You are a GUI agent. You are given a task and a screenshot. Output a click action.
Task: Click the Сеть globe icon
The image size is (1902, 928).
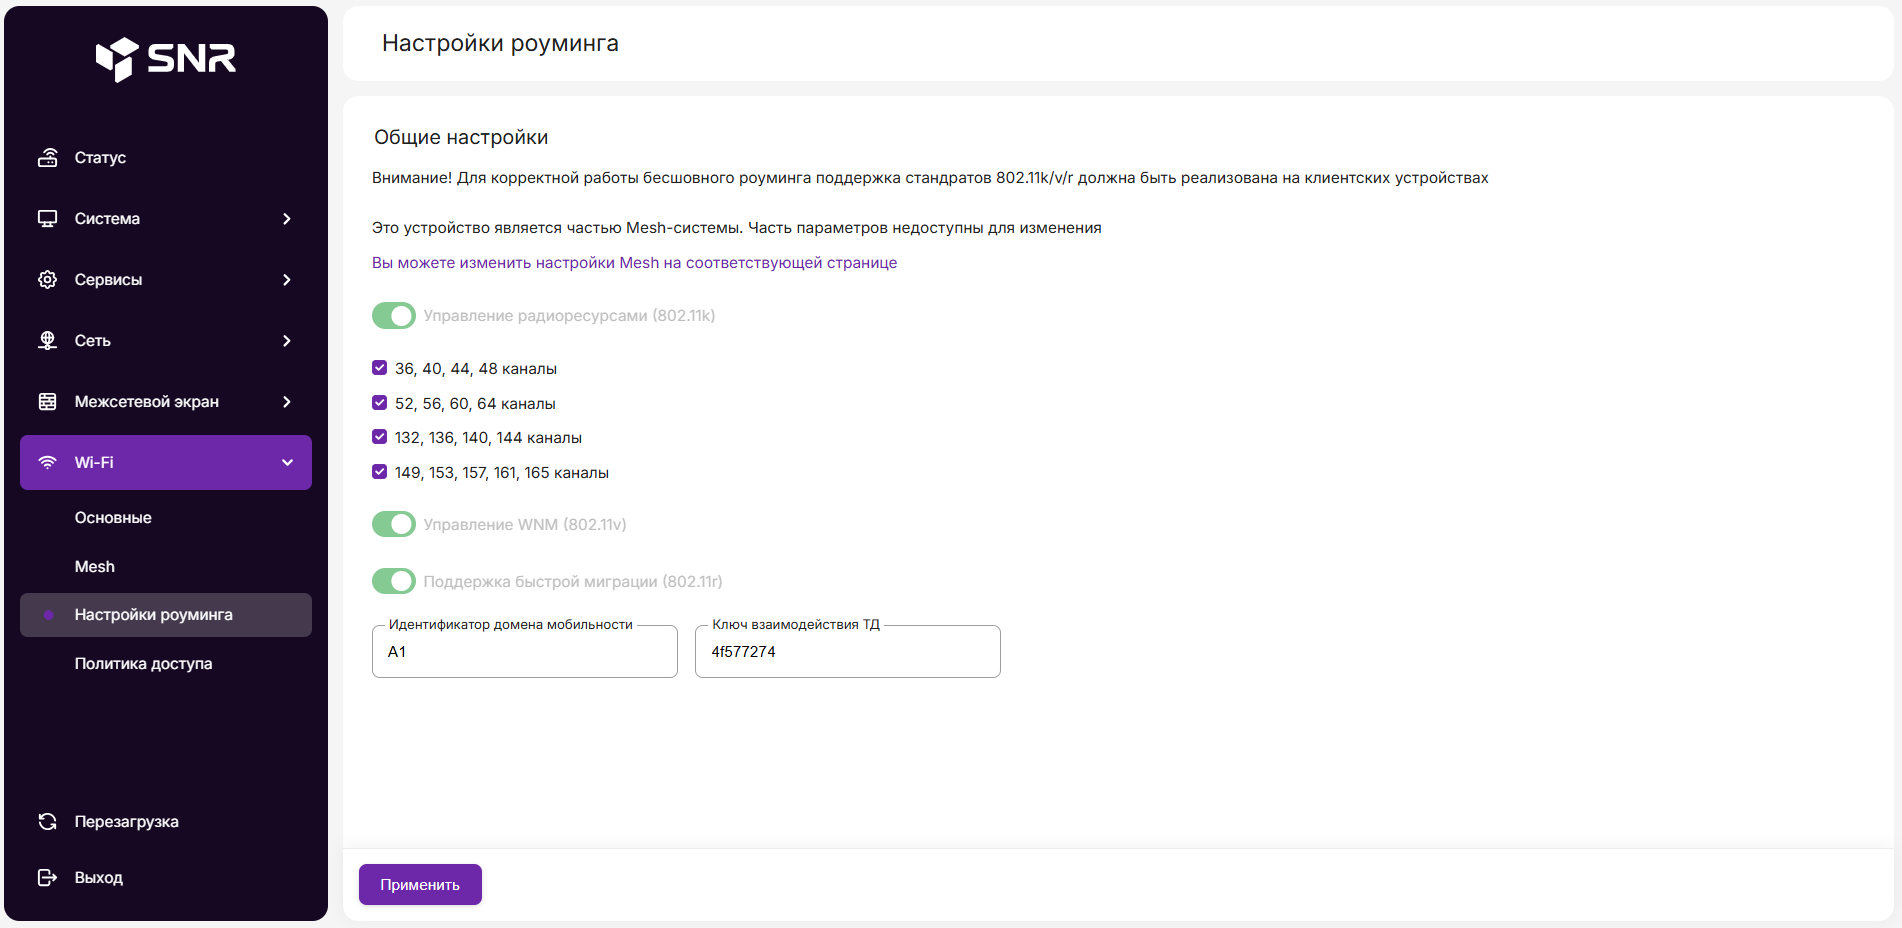(x=47, y=341)
